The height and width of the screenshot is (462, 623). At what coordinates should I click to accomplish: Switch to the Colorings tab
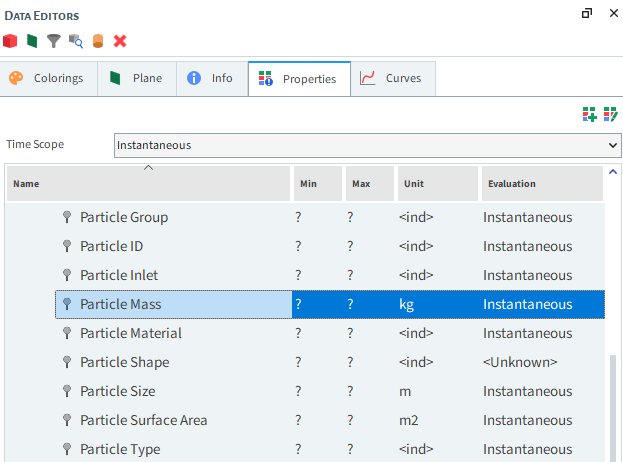pyautogui.click(x=48, y=78)
